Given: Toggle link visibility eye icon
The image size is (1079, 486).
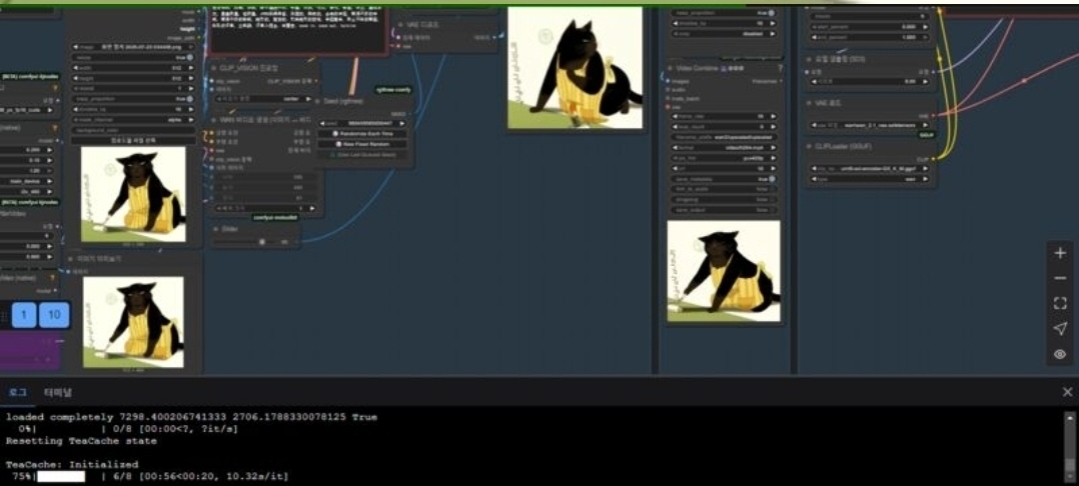Looking at the screenshot, I should [x=1060, y=354].
